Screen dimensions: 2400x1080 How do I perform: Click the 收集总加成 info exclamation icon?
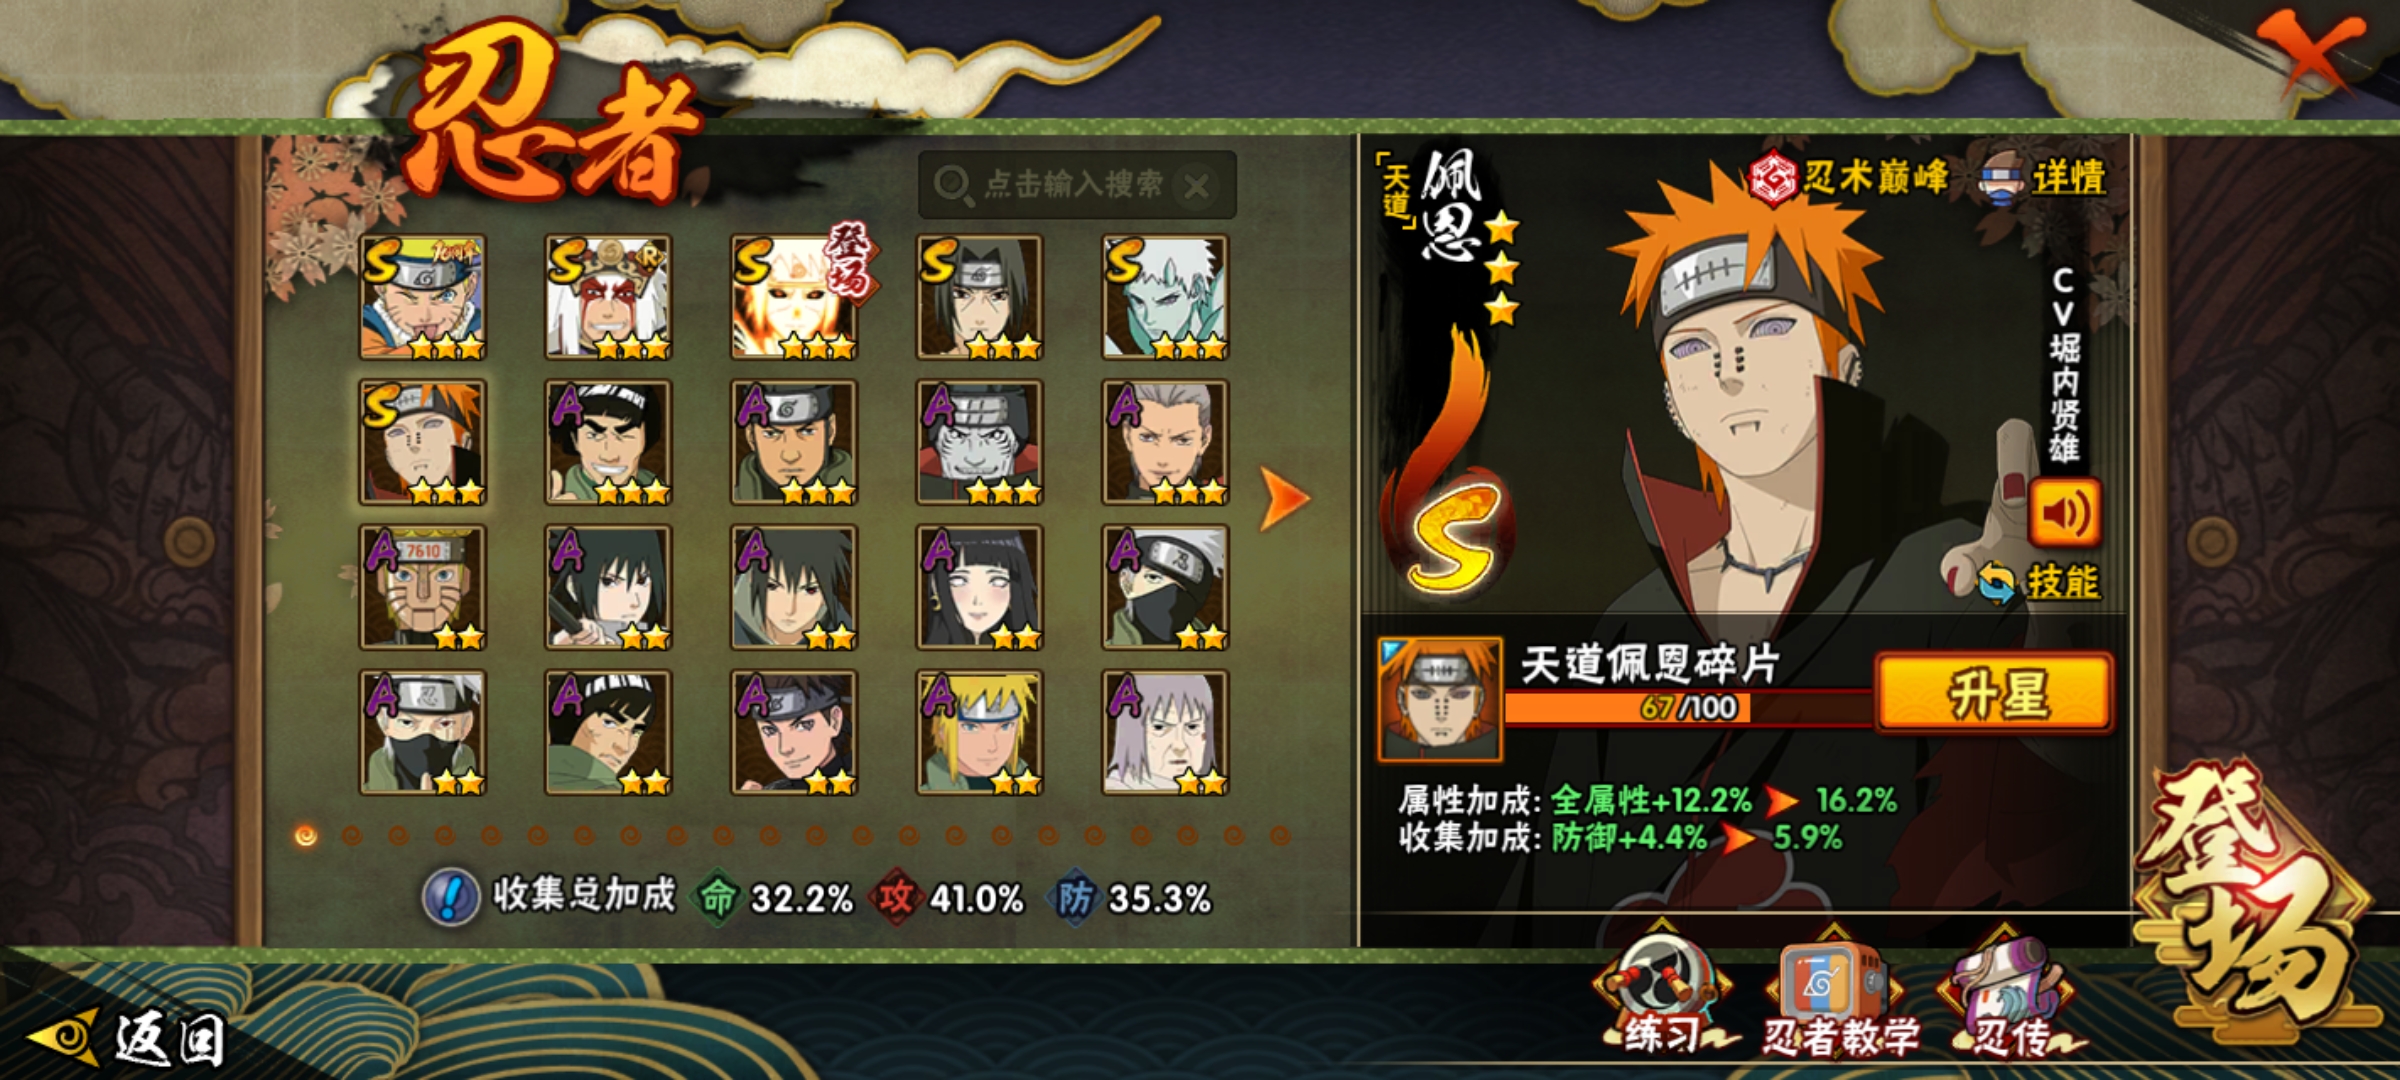[450, 897]
